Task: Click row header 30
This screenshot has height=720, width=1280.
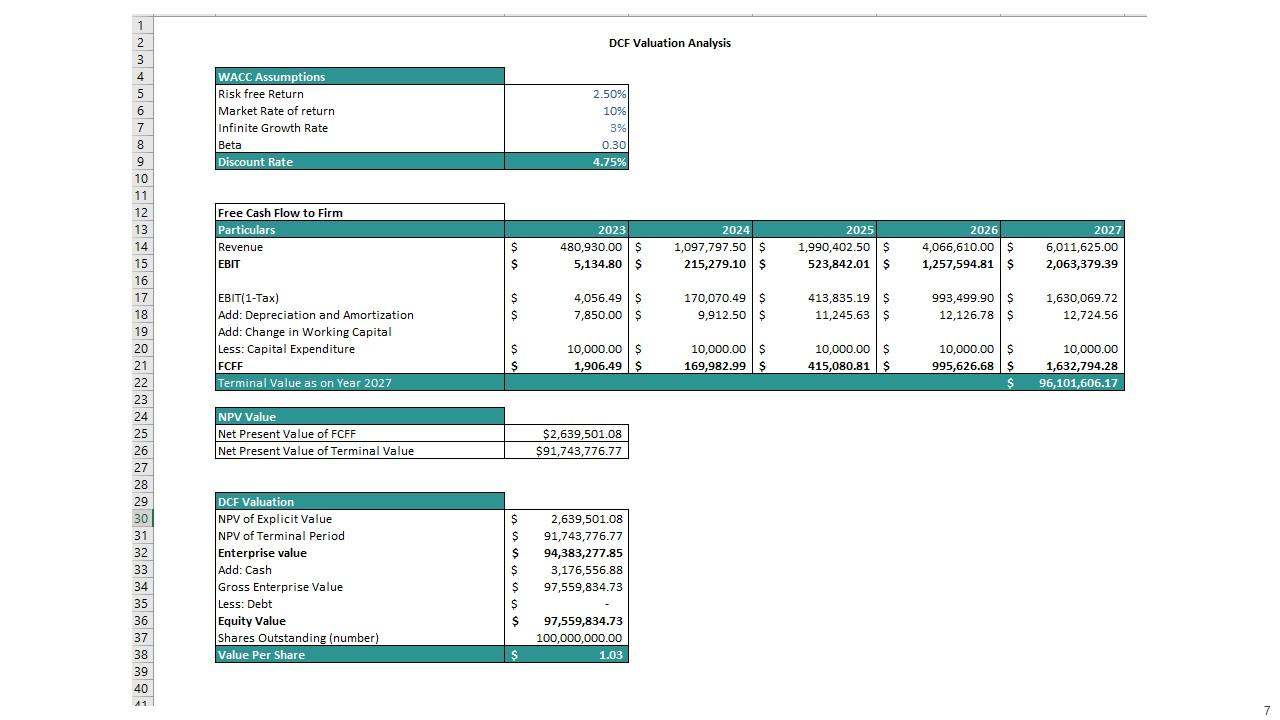Action: click(x=141, y=519)
